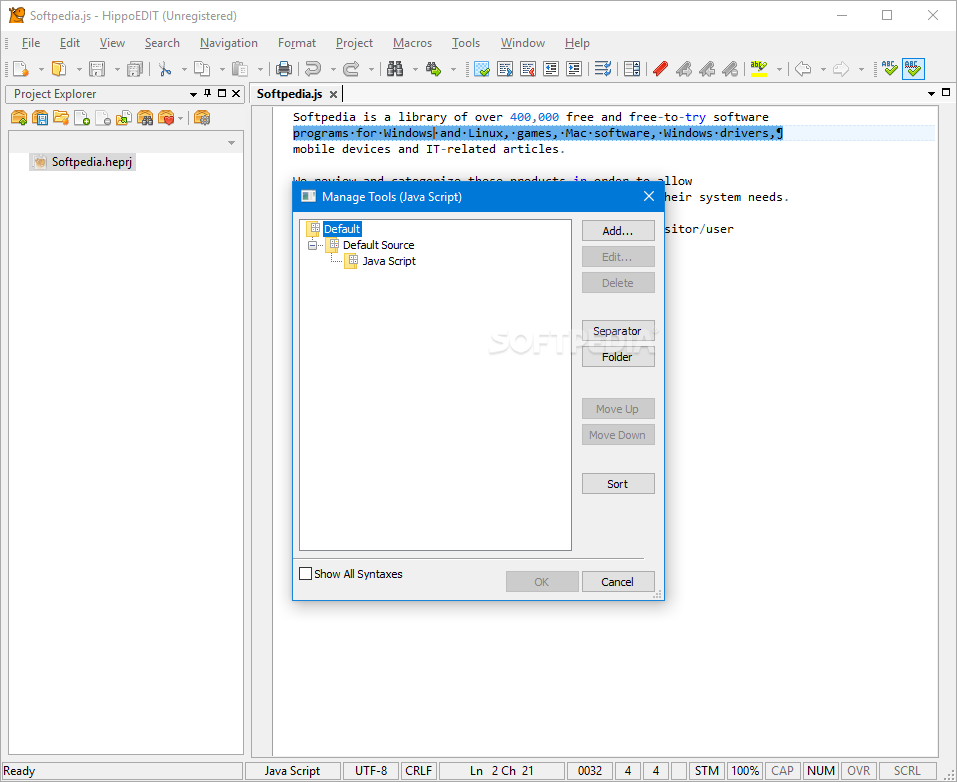957x782 pixels.
Task: Close the Softpedia.js tab
Action: pos(333,95)
